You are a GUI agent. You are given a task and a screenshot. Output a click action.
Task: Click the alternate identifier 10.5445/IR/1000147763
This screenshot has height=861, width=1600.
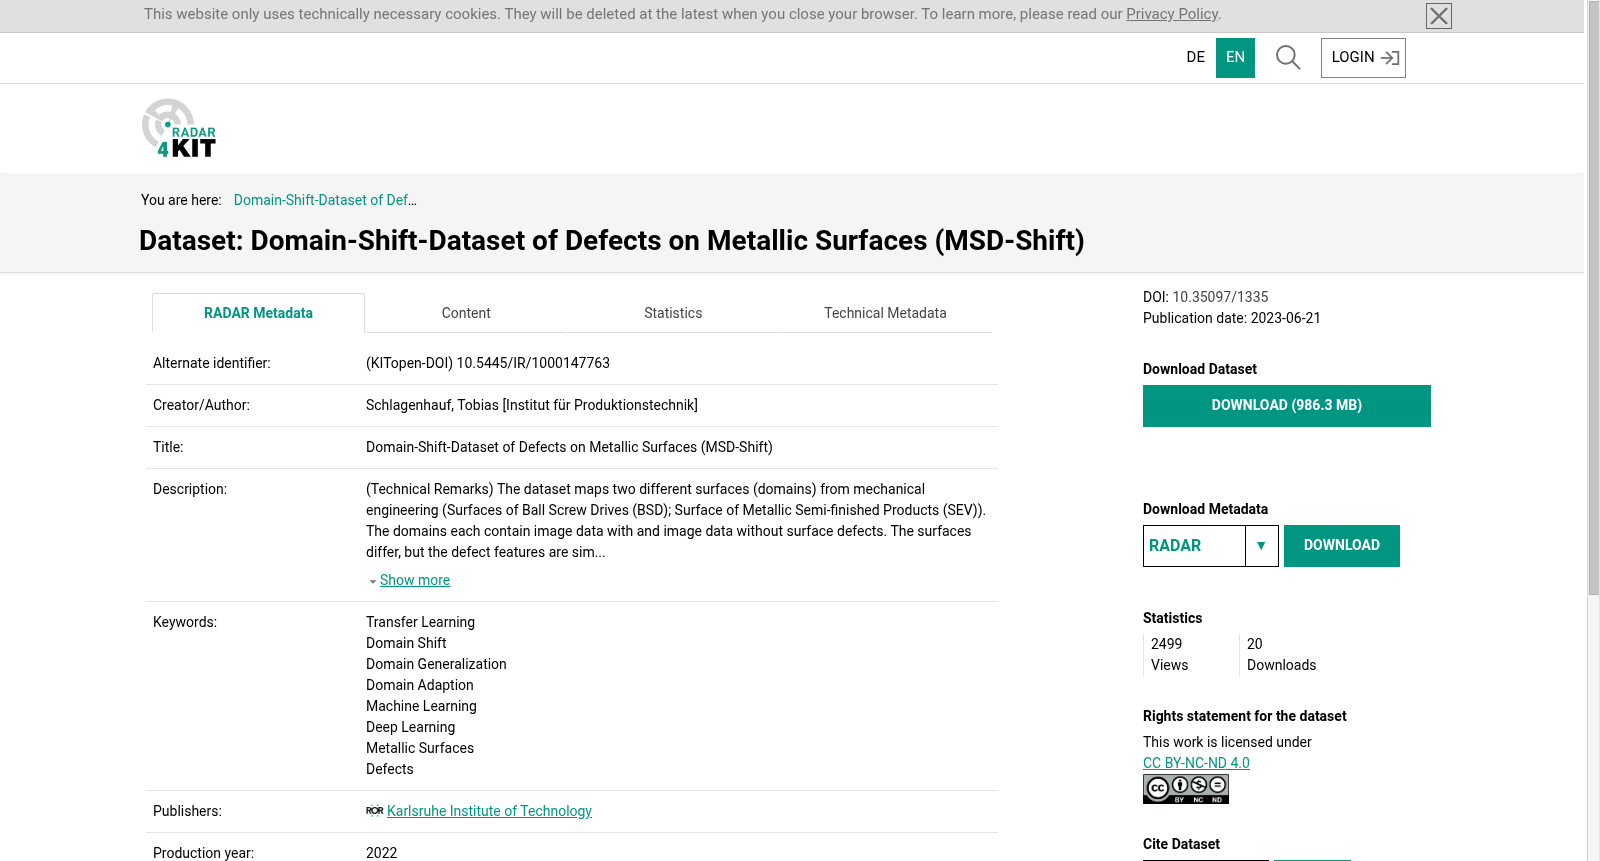(x=533, y=363)
